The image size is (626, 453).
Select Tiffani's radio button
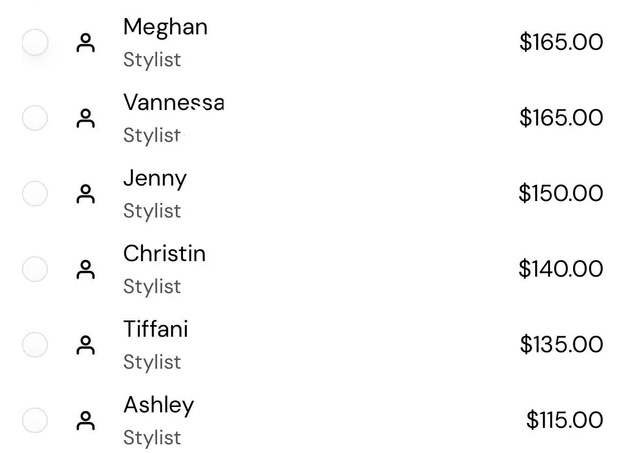tap(35, 344)
